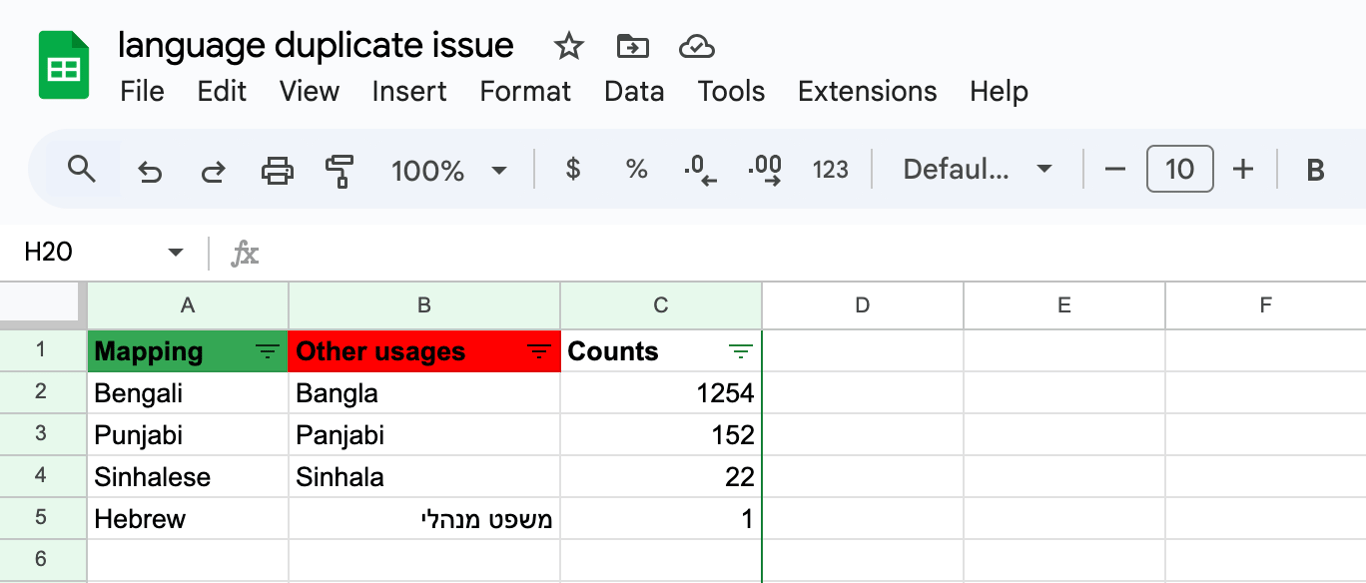Decrease font size with minus button
The image size is (1366, 583).
[1115, 169]
